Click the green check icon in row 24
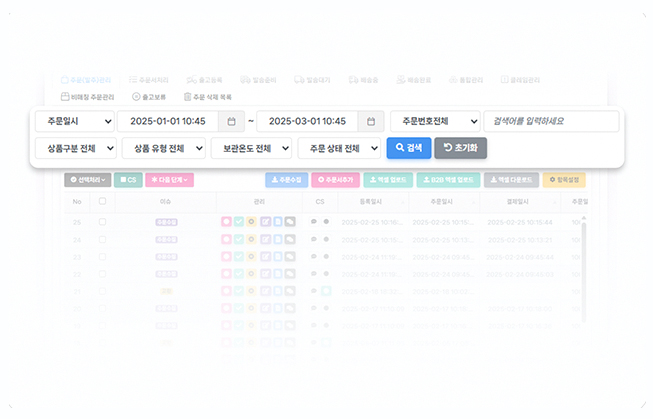 coord(239,239)
